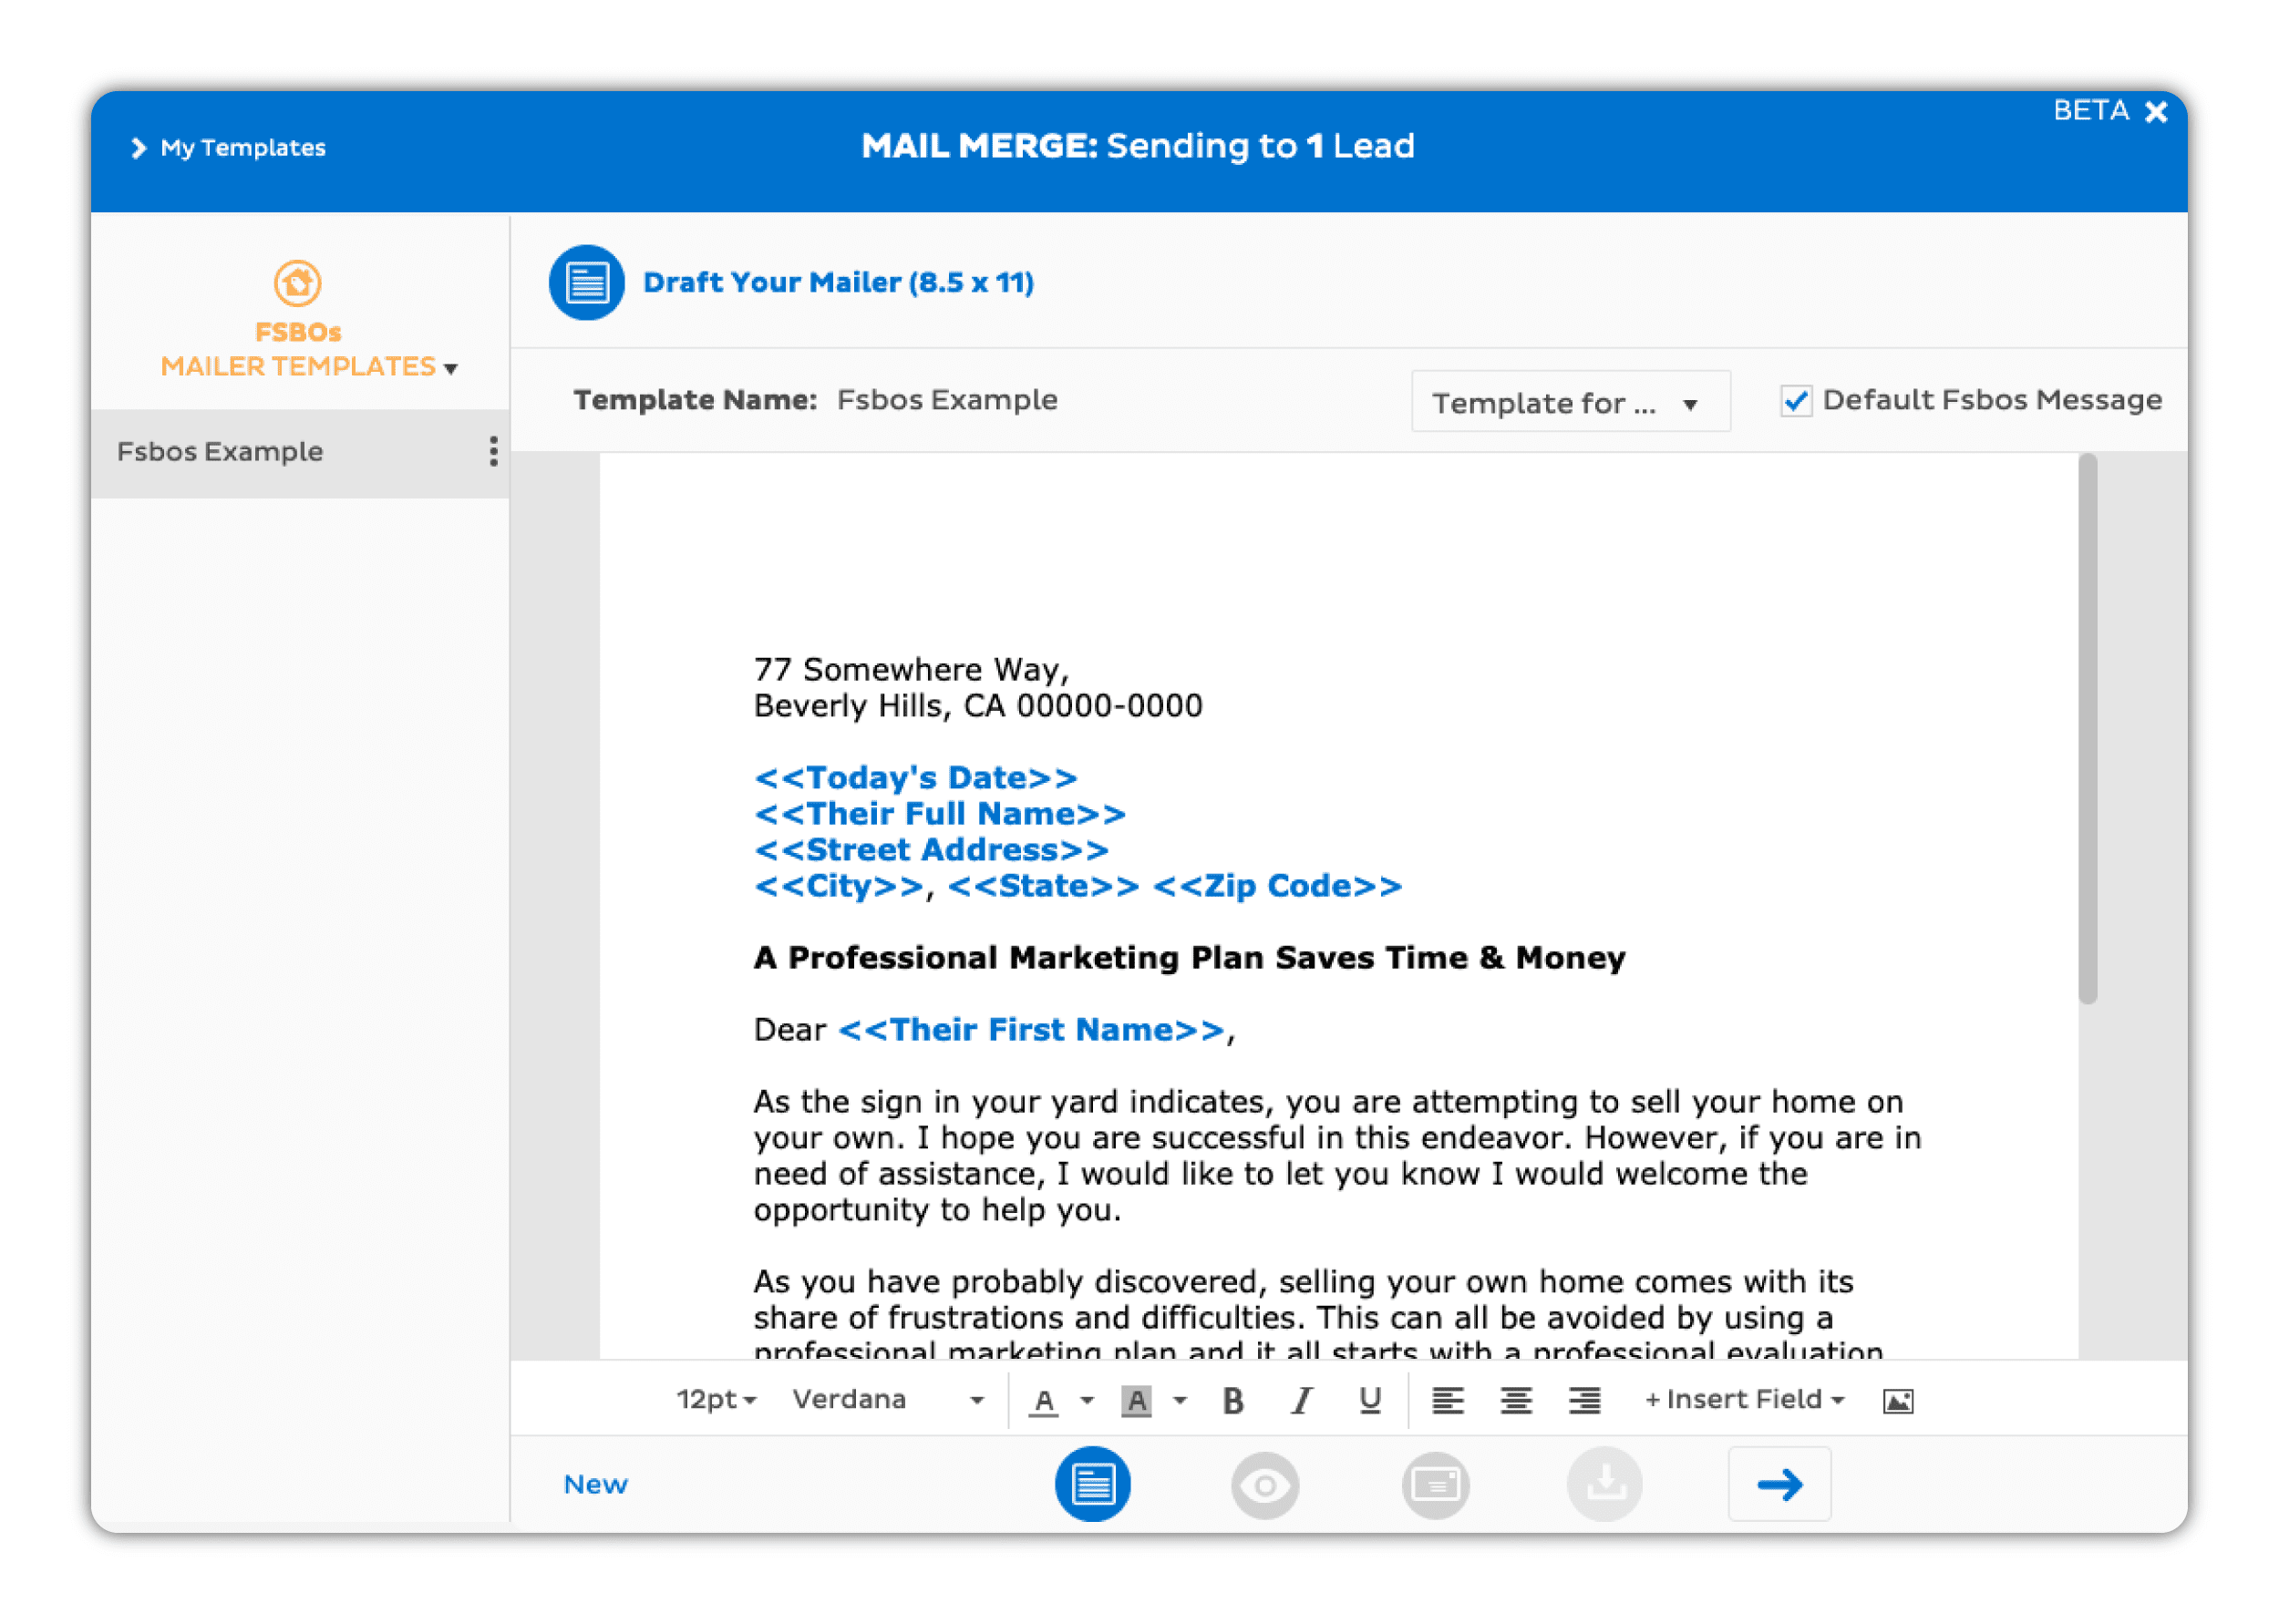Select the Draft step icon in bottom bar
The image size is (2279, 1624).
point(1092,1484)
